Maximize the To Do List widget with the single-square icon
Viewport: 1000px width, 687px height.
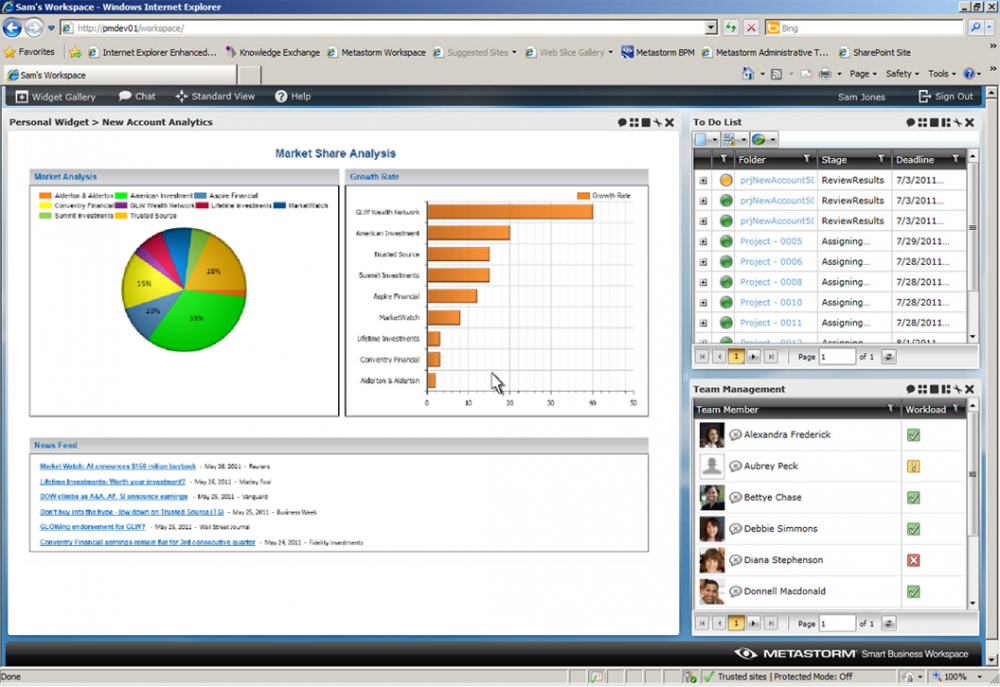[934, 122]
